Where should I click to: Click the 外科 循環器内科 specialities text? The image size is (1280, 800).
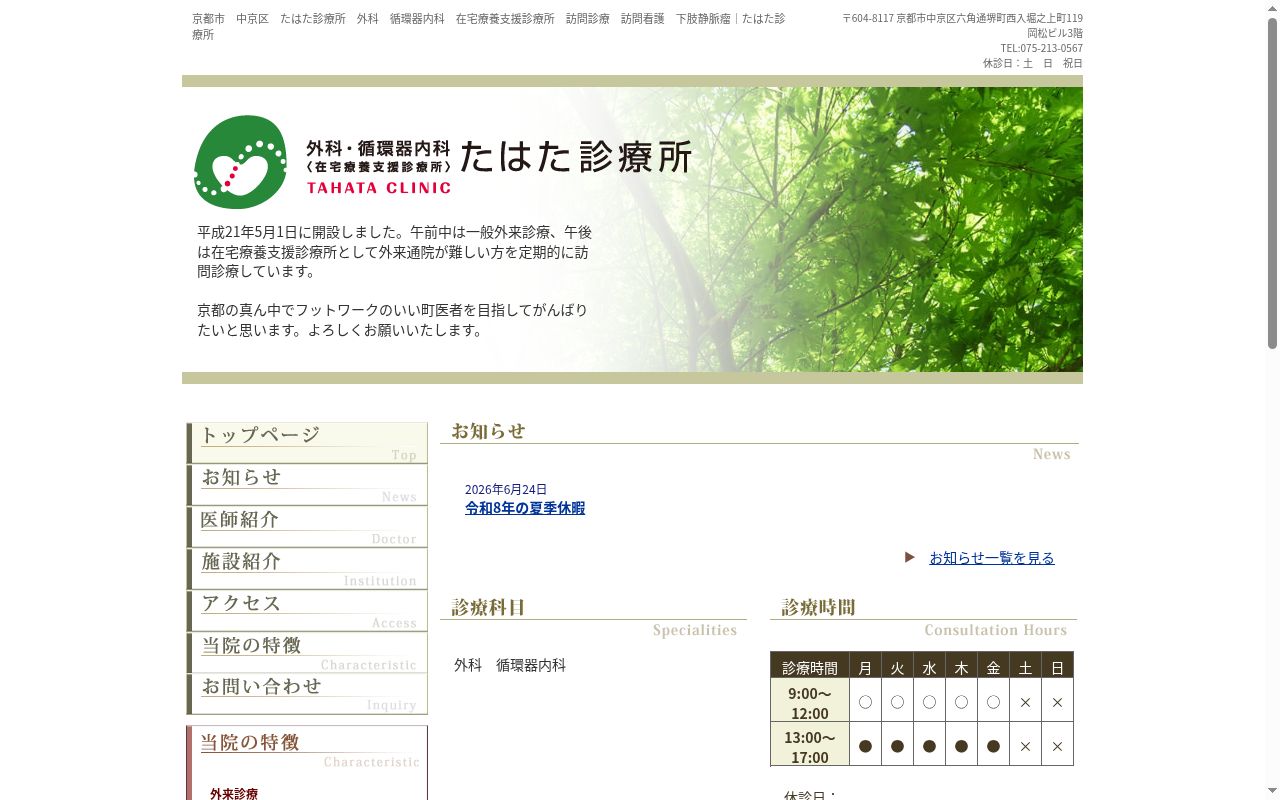click(510, 665)
